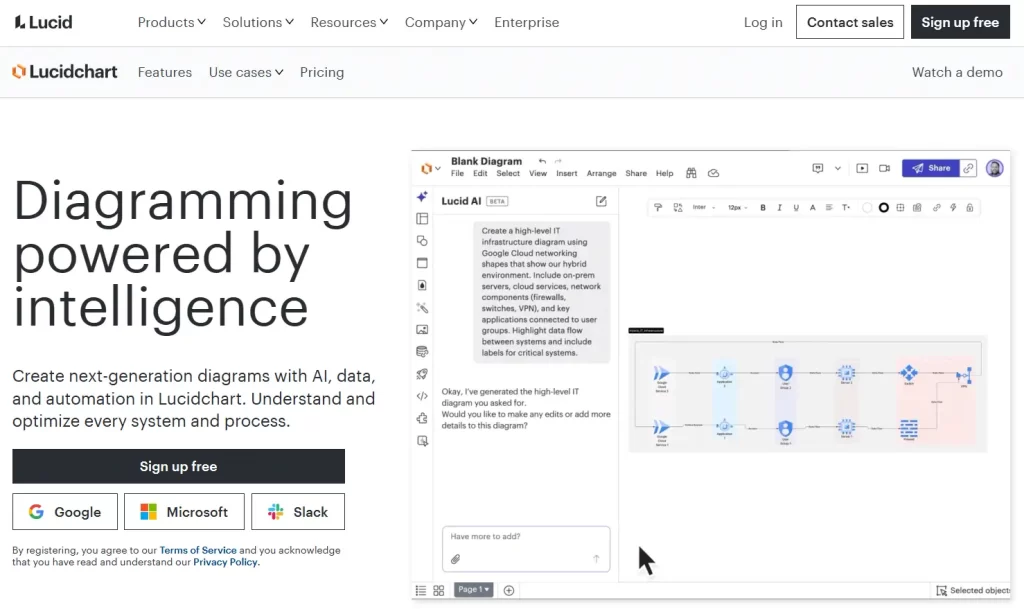Switch to page grid view icon
The image size is (1024, 609).
439,590
